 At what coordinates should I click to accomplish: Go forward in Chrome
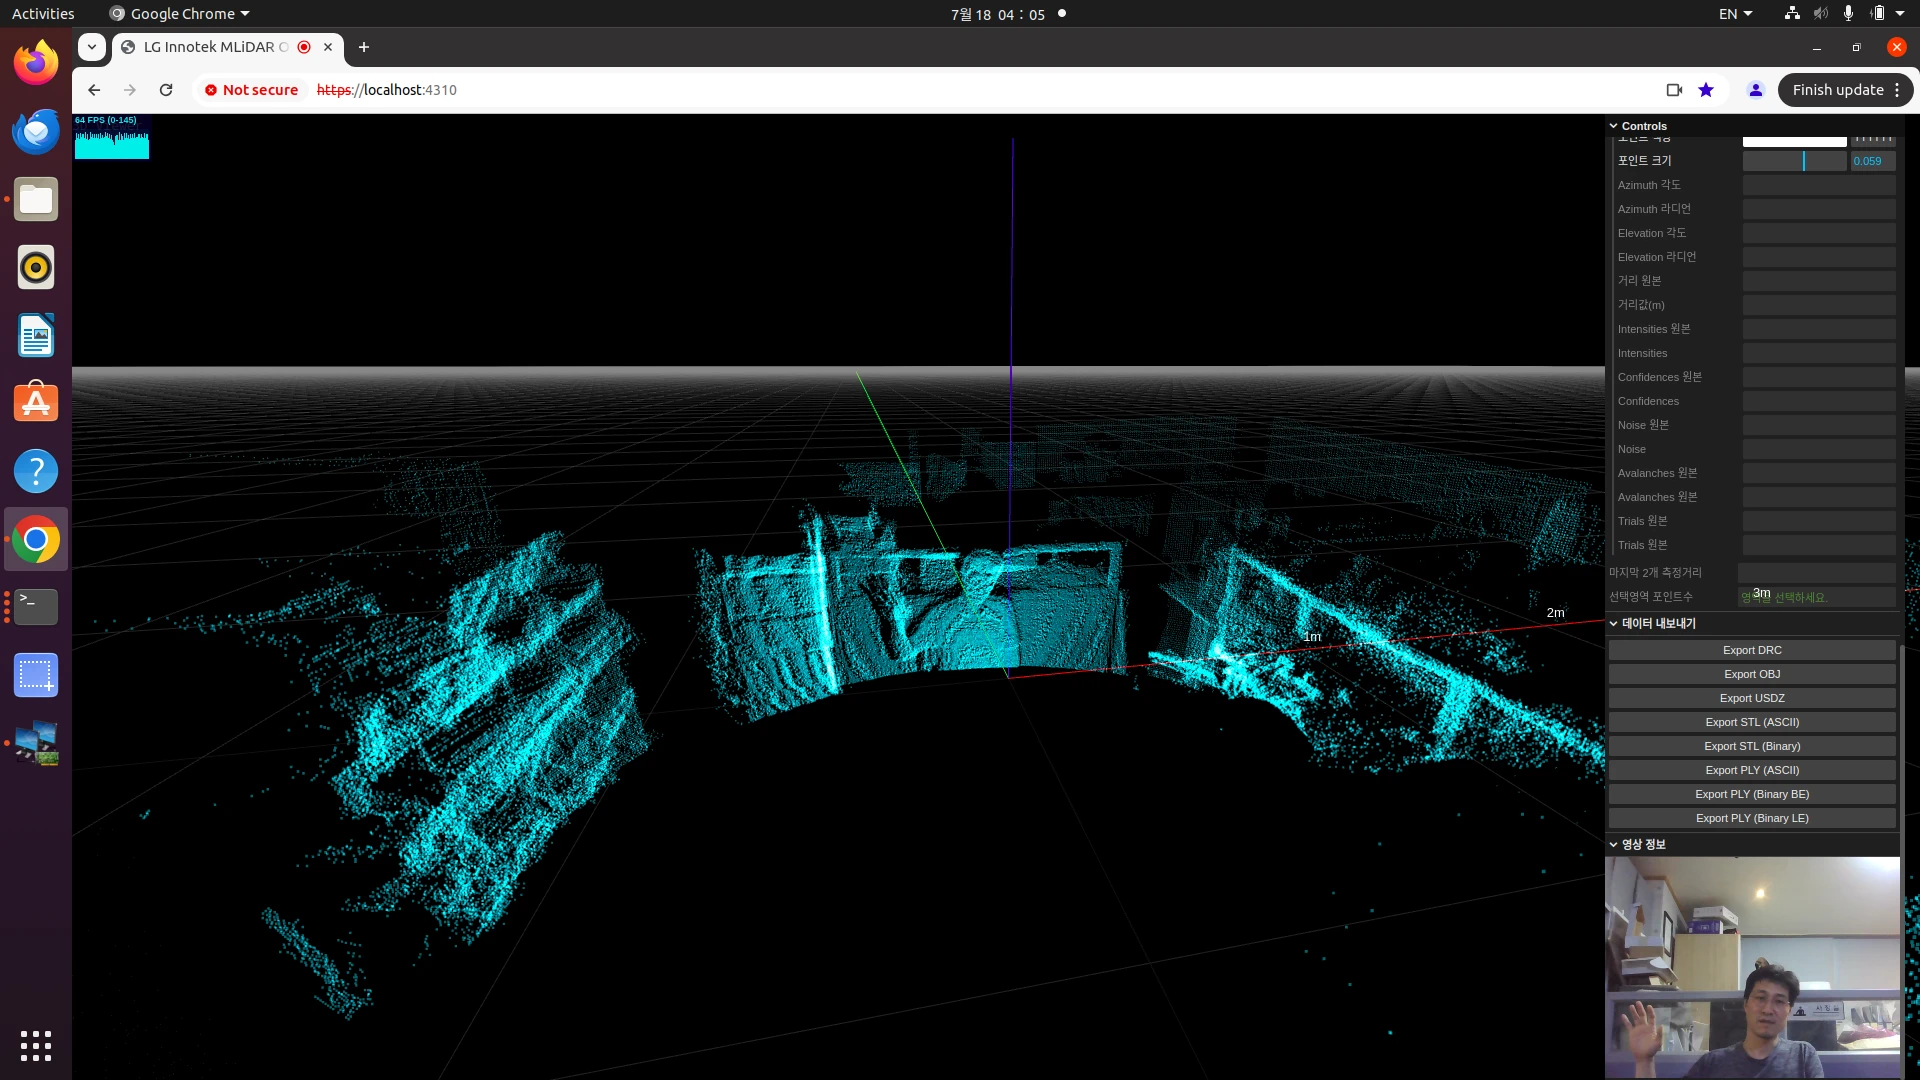pos(130,90)
